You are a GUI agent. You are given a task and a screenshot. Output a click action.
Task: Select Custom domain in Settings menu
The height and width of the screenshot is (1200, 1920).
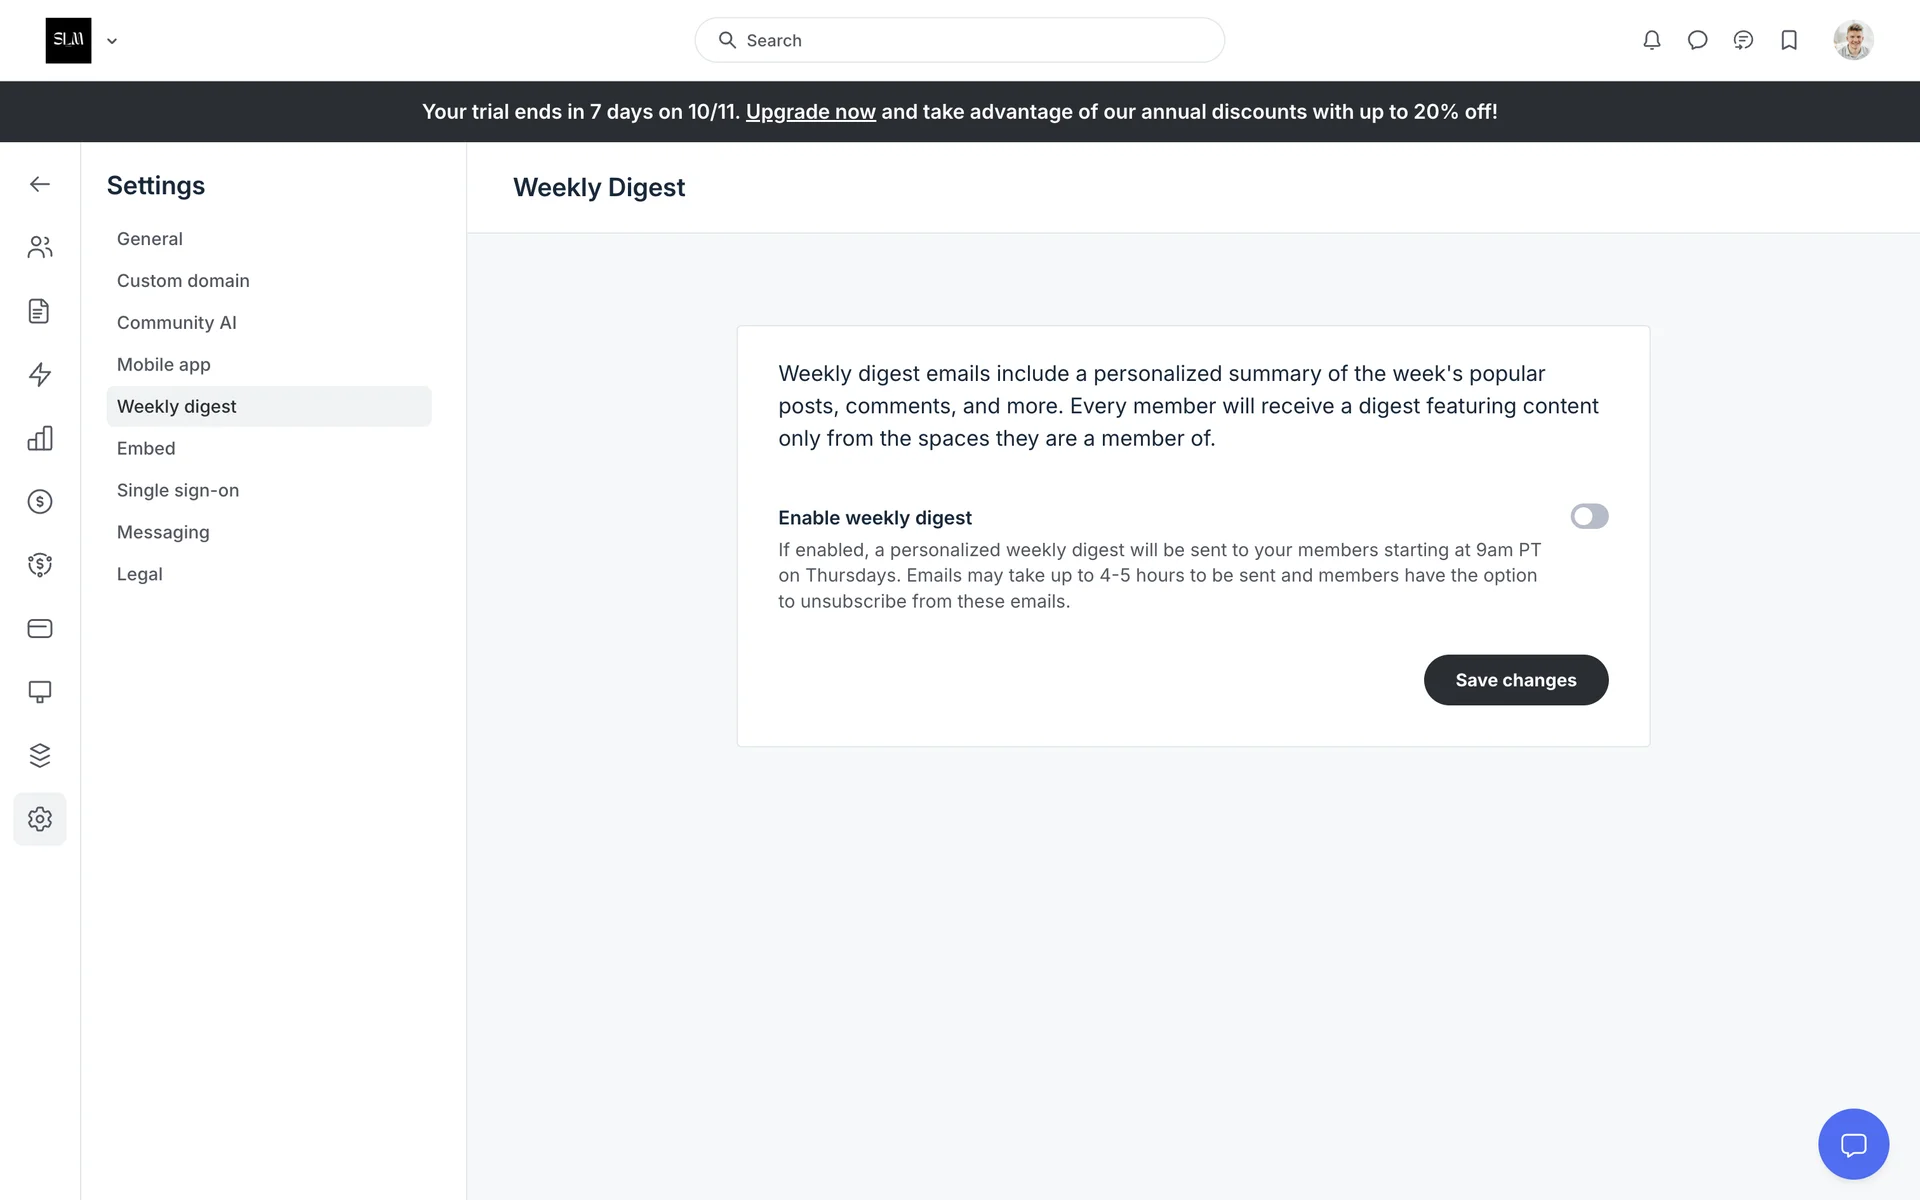[x=183, y=281]
